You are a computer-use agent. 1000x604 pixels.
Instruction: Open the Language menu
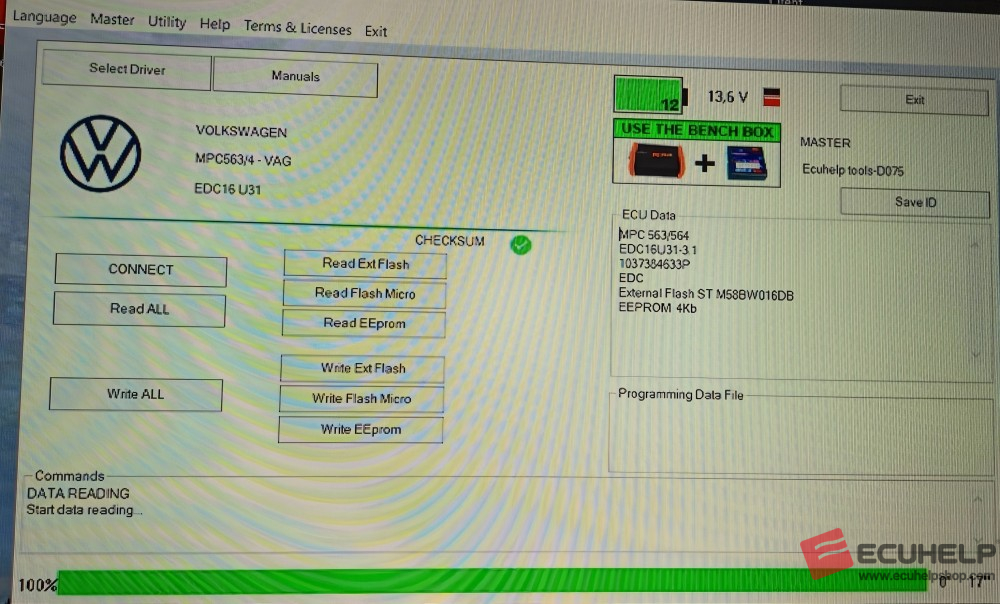point(44,18)
